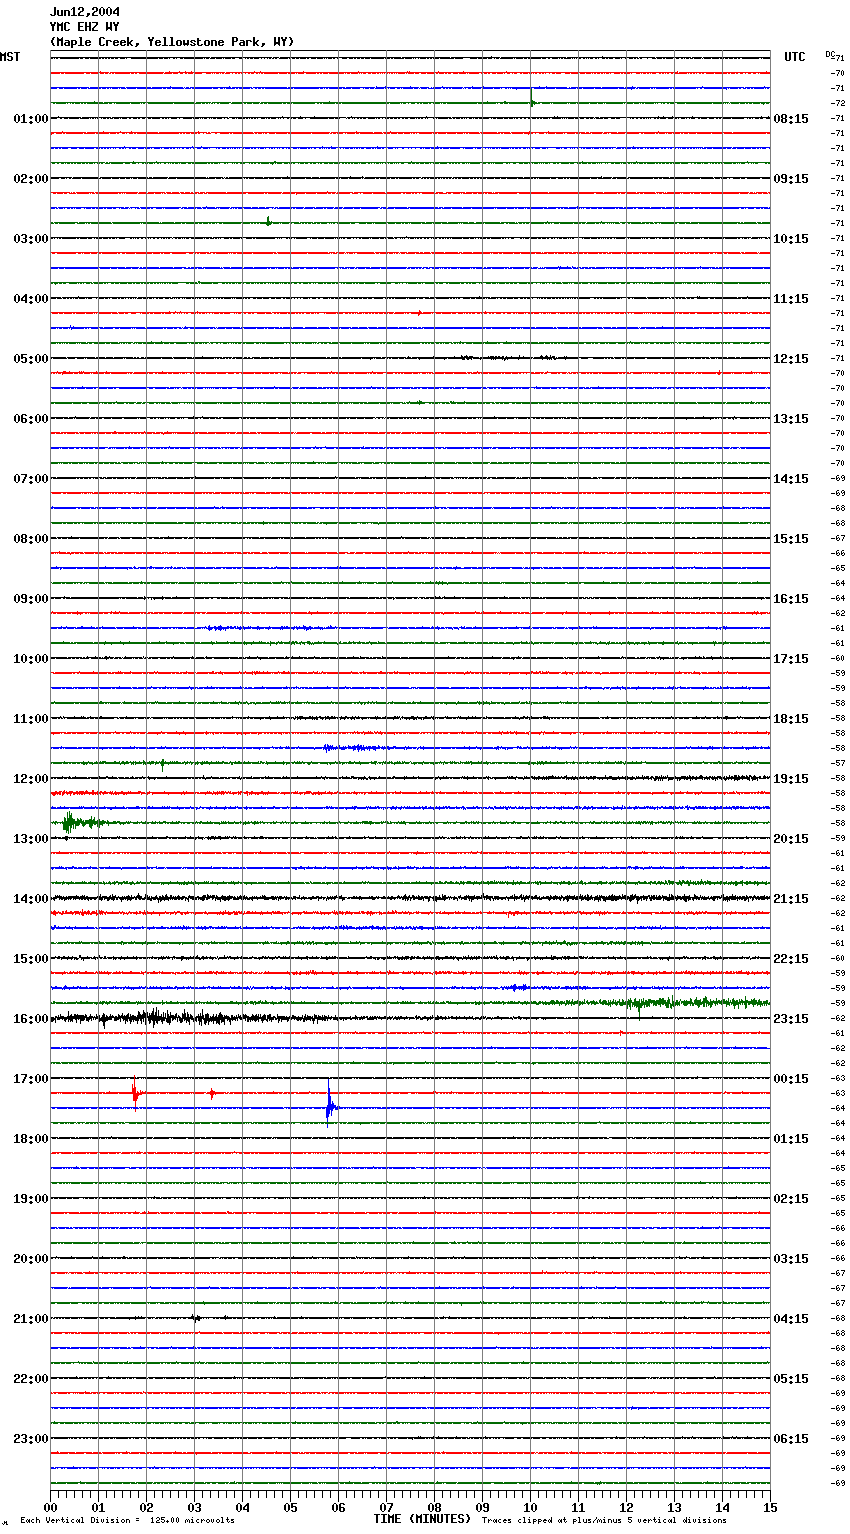
Task: Click the green spike near minute 10 before 01:00
Action: point(532,100)
